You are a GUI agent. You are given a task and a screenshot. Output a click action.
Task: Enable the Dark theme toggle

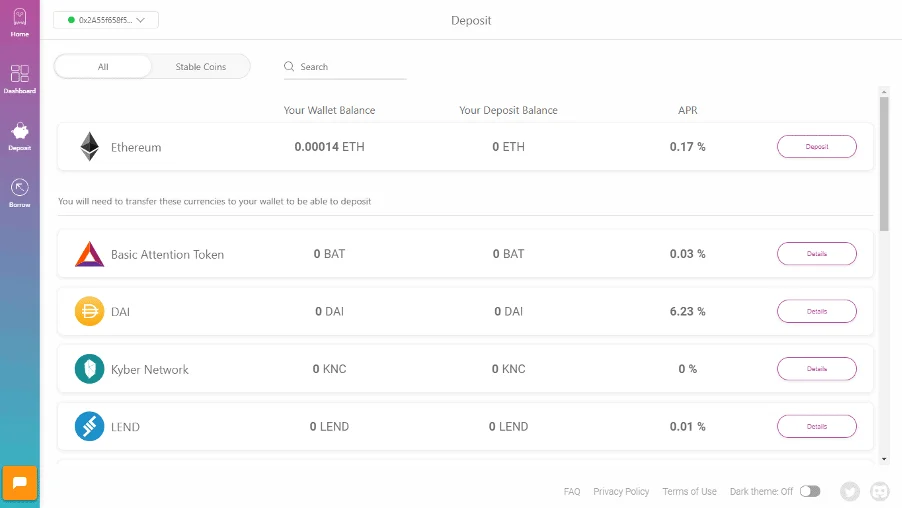(x=809, y=491)
